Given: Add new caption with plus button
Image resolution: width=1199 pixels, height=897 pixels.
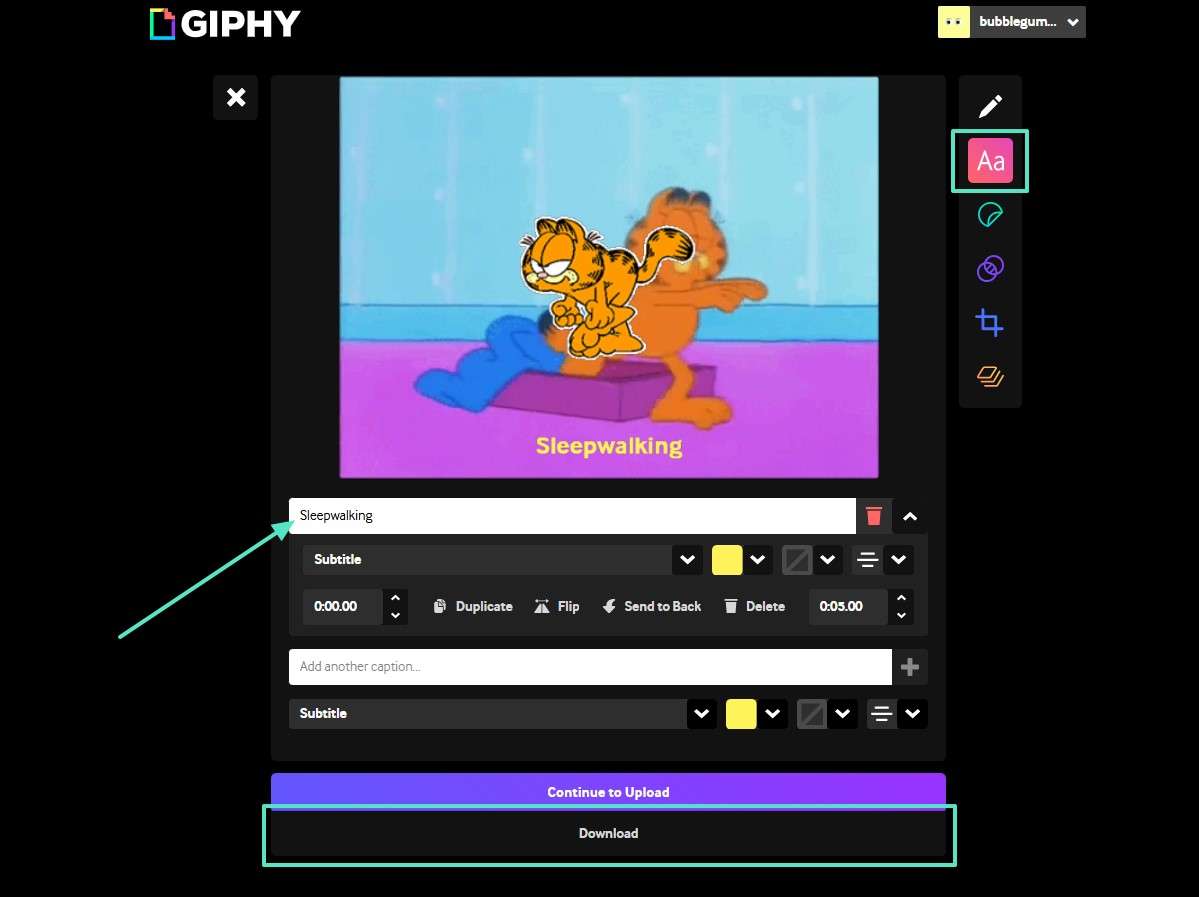Looking at the screenshot, I should click(910, 667).
